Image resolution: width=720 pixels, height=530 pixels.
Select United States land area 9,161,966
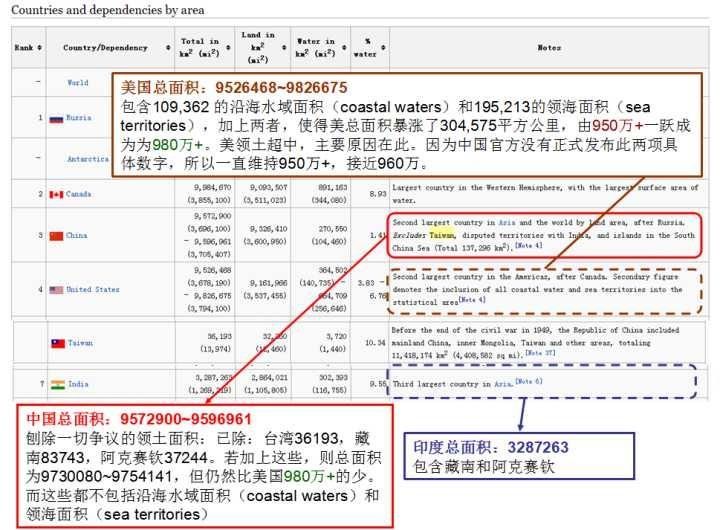[x=269, y=283]
